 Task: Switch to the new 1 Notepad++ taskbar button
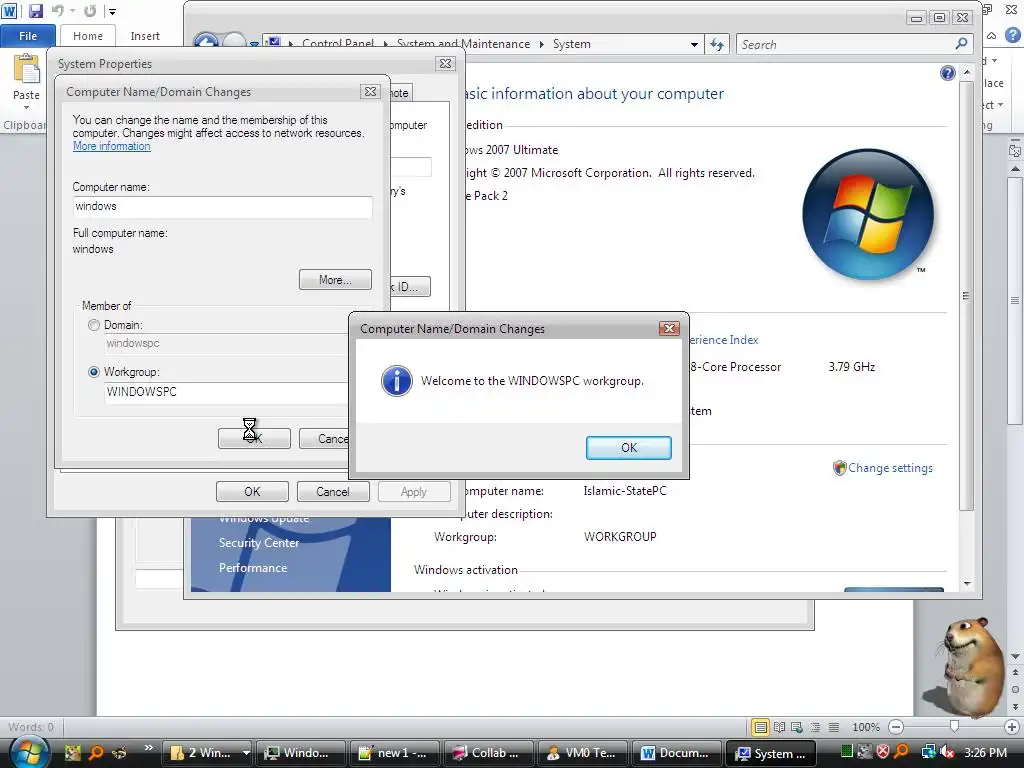tap(394, 753)
